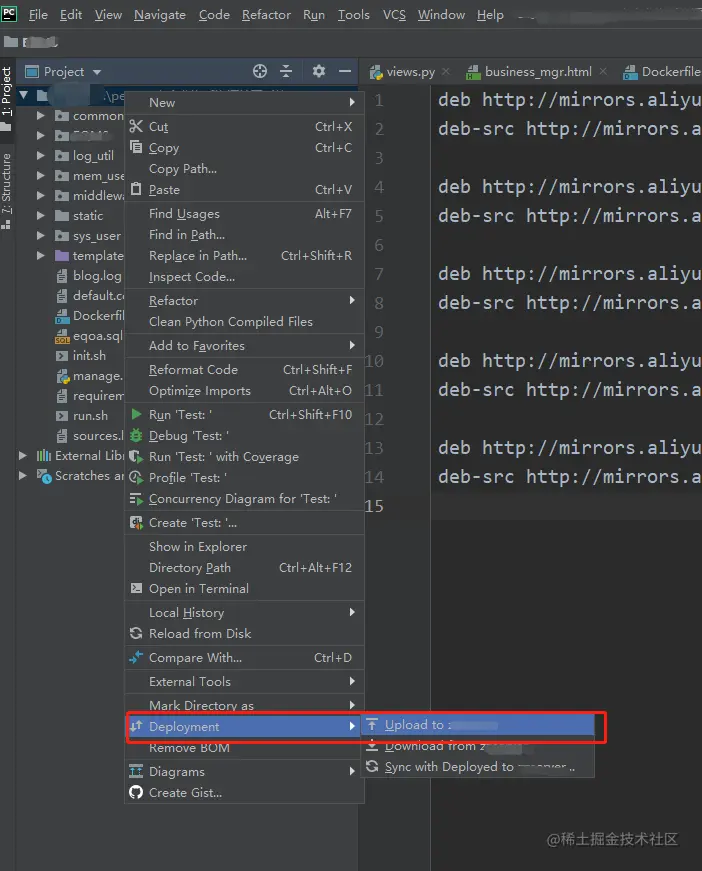Click the collapse all icon in Project panel
This screenshot has width=702, height=871.
(286, 71)
